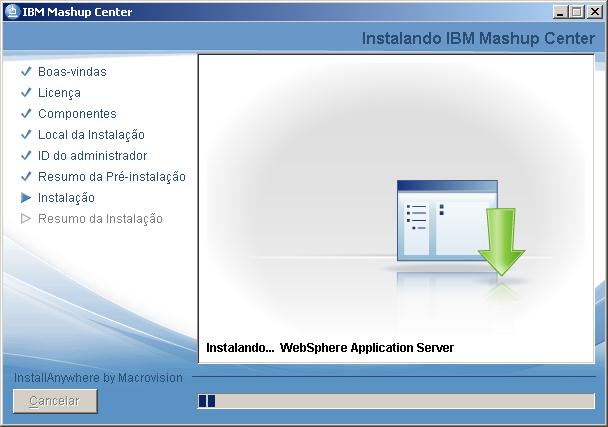Click the Resumo da Instalação step
Image resolution: width=608 pixels, height=427 pixels.
pos(100,219)
